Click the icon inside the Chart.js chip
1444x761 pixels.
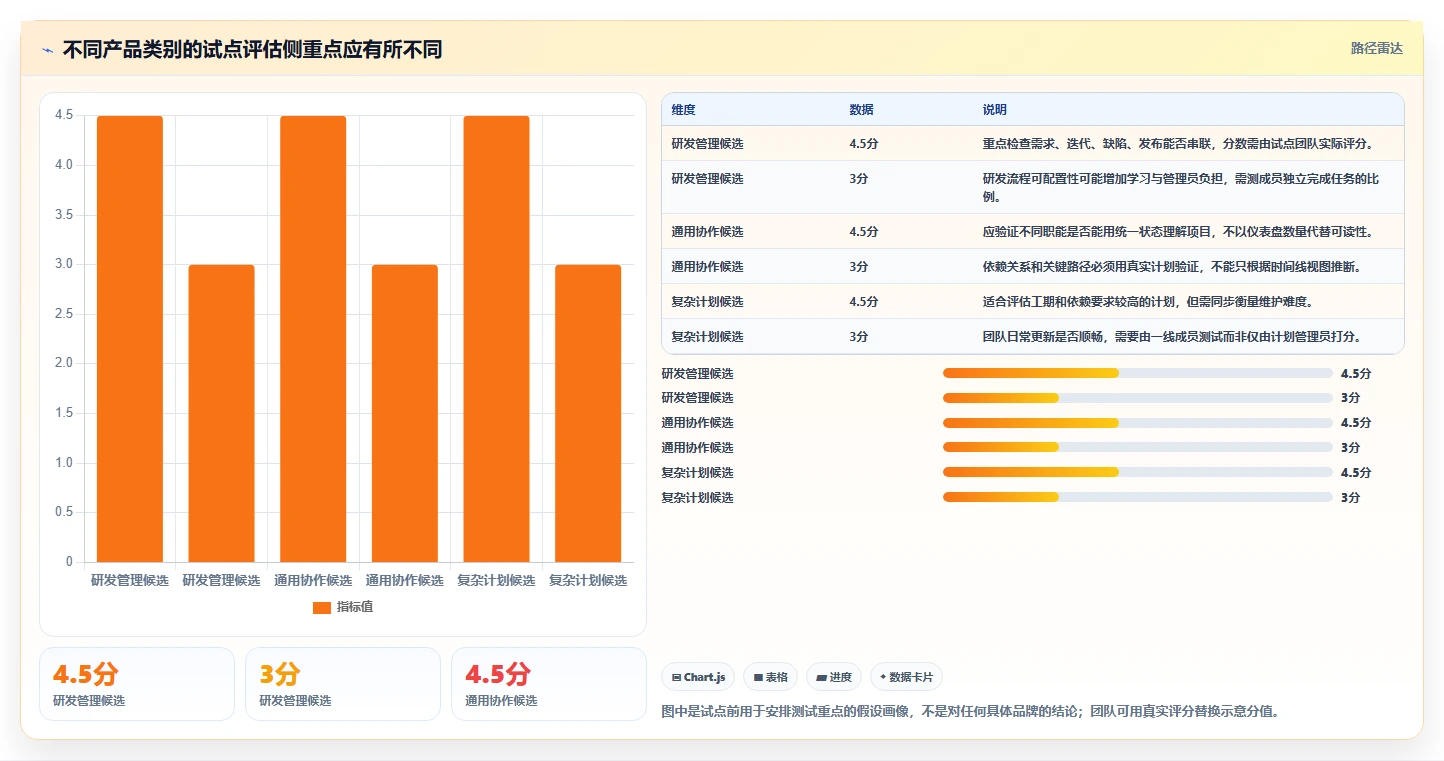click(x=677, y=677)
